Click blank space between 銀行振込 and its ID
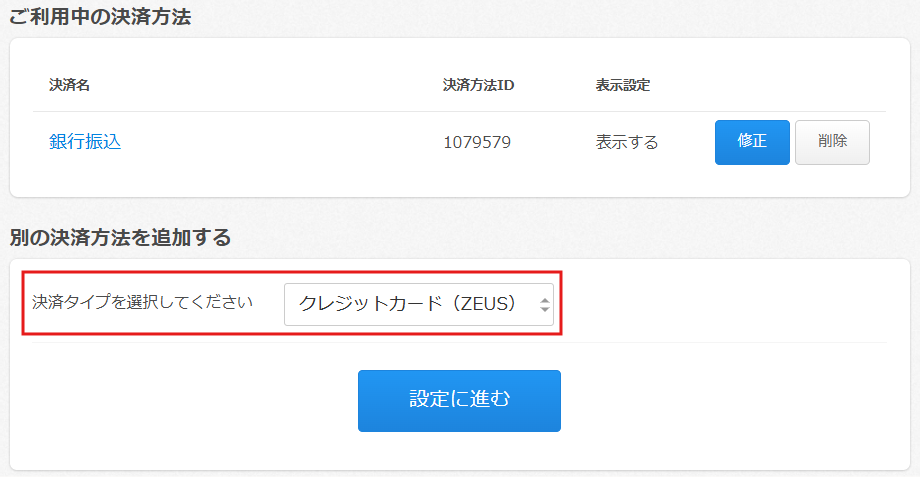 click(x=280, y=142)
